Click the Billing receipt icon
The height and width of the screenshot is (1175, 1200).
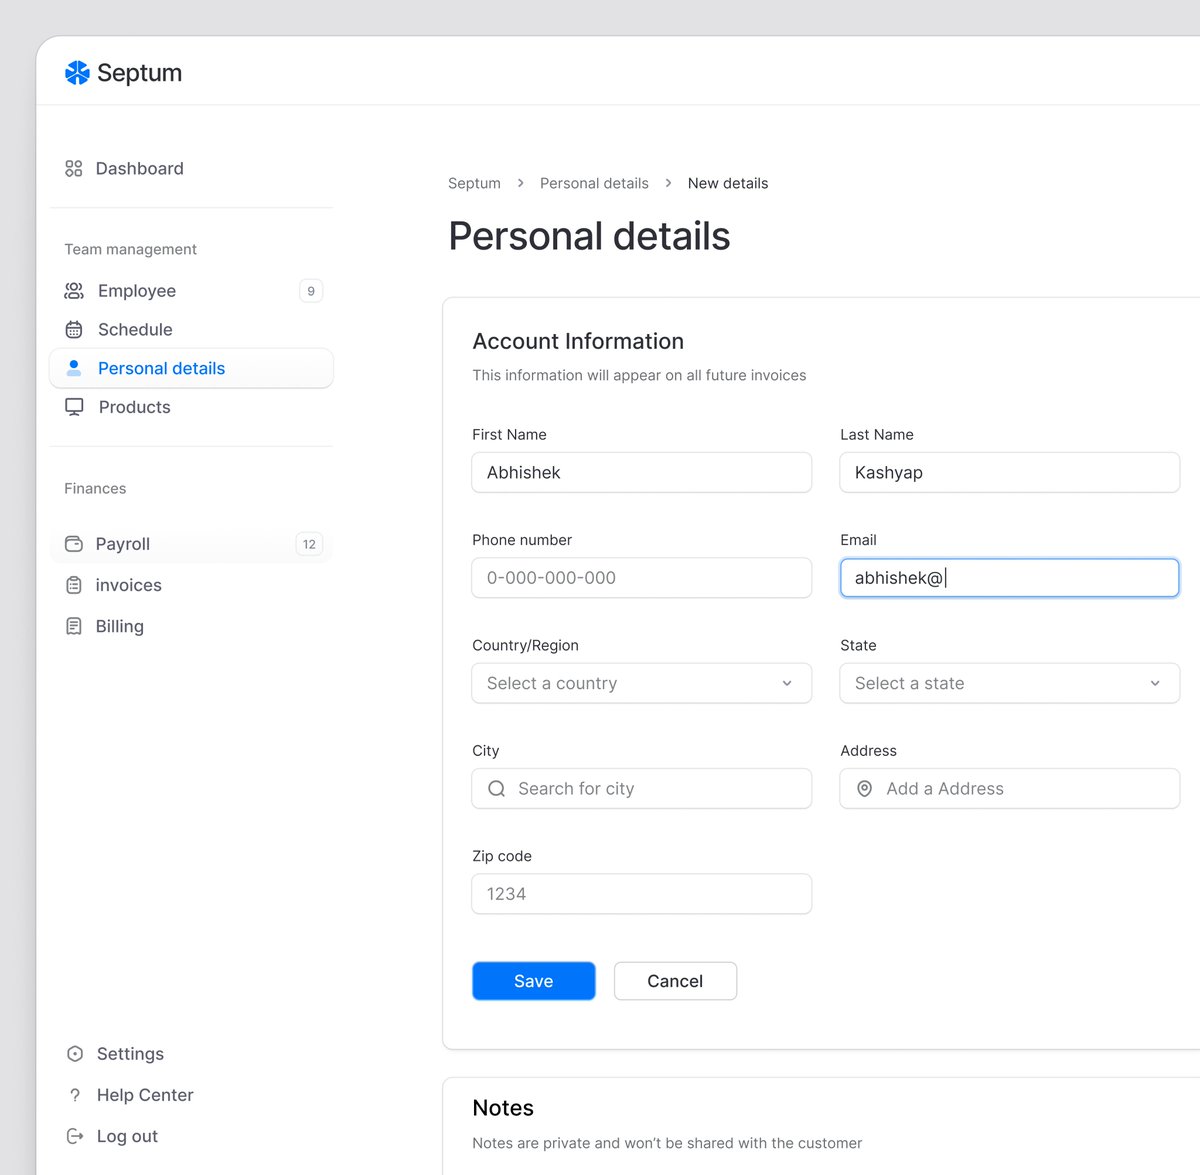[x=73, y=625]
